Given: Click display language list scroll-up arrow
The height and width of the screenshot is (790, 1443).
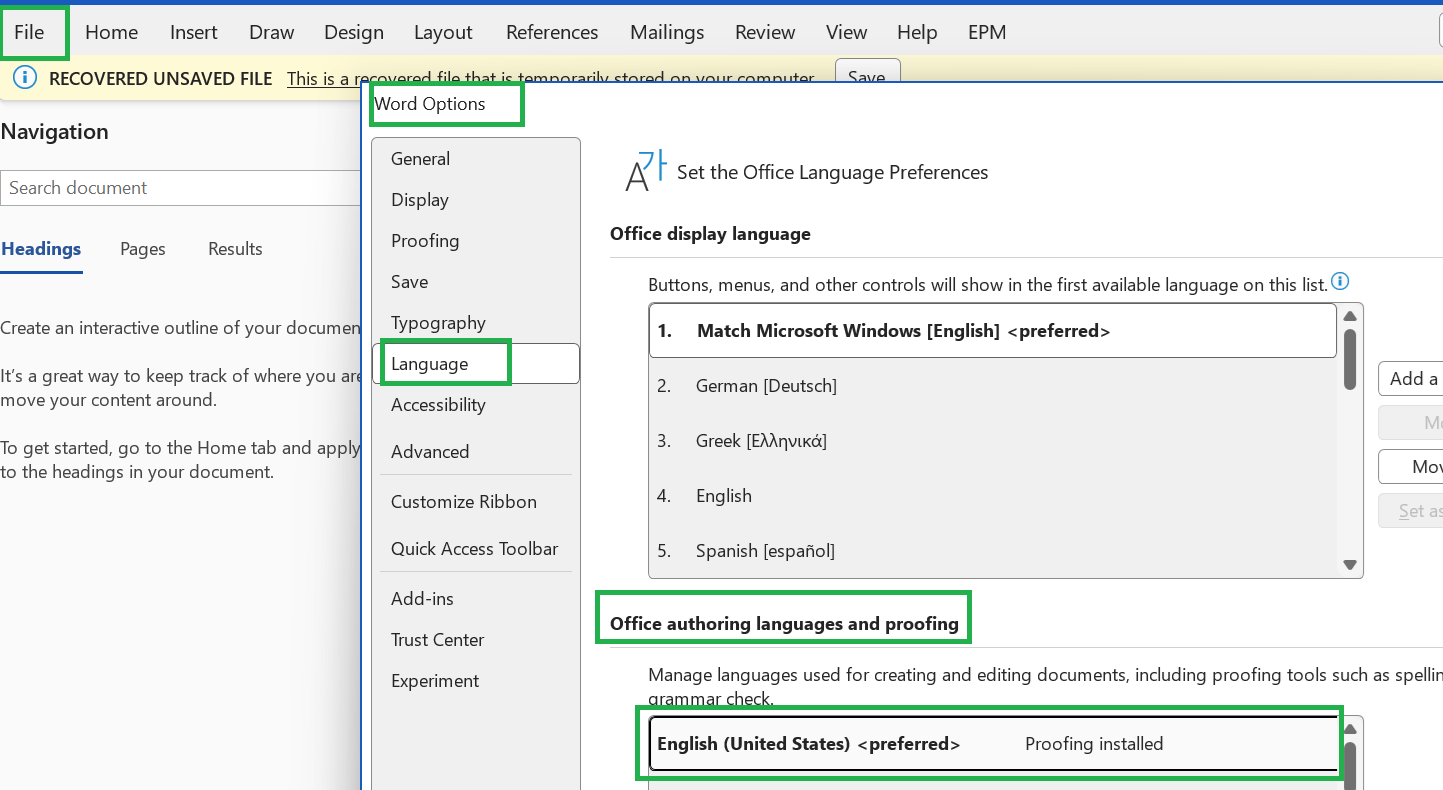Looking at the screenshot, I should (x=1350, y=315).
